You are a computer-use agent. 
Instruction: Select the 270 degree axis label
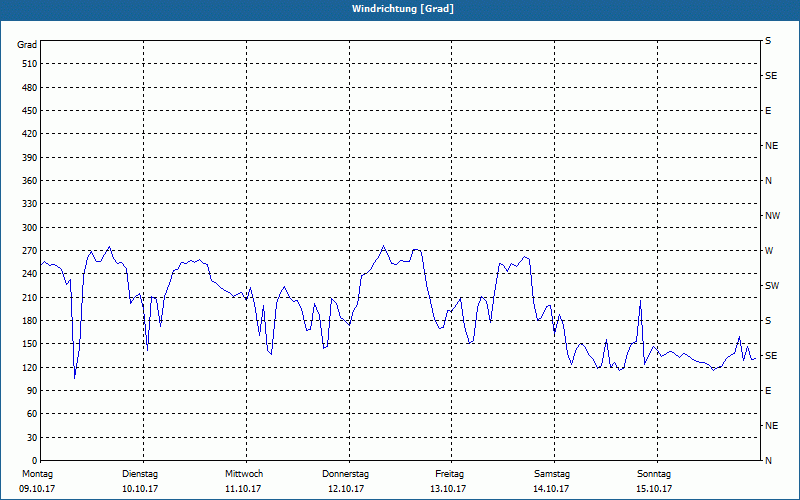(30, 251)
